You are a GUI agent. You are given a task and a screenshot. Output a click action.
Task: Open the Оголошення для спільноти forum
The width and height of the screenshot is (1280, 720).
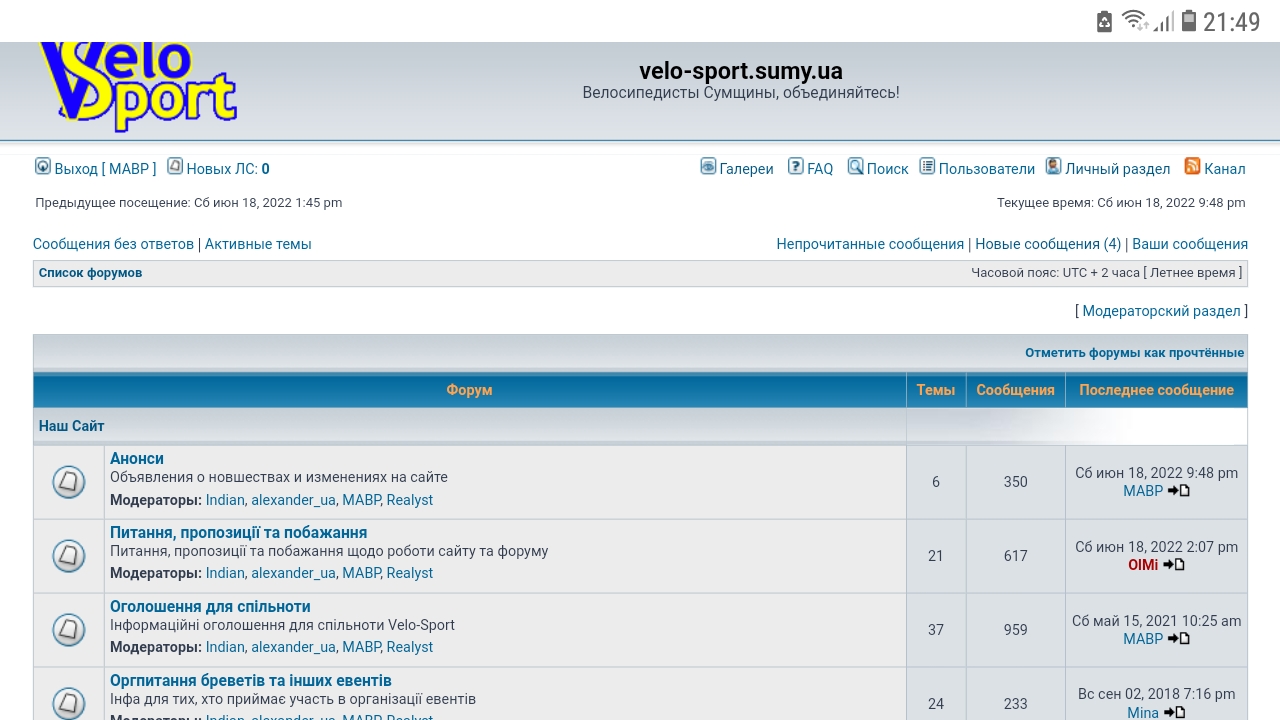pos(210,607)
